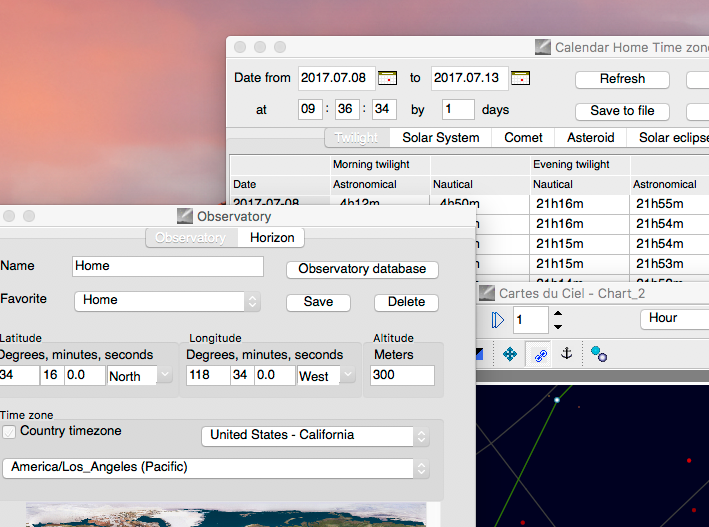
Task: Open the North latitude direction dropdown
Action: click(x=140, y=375)
